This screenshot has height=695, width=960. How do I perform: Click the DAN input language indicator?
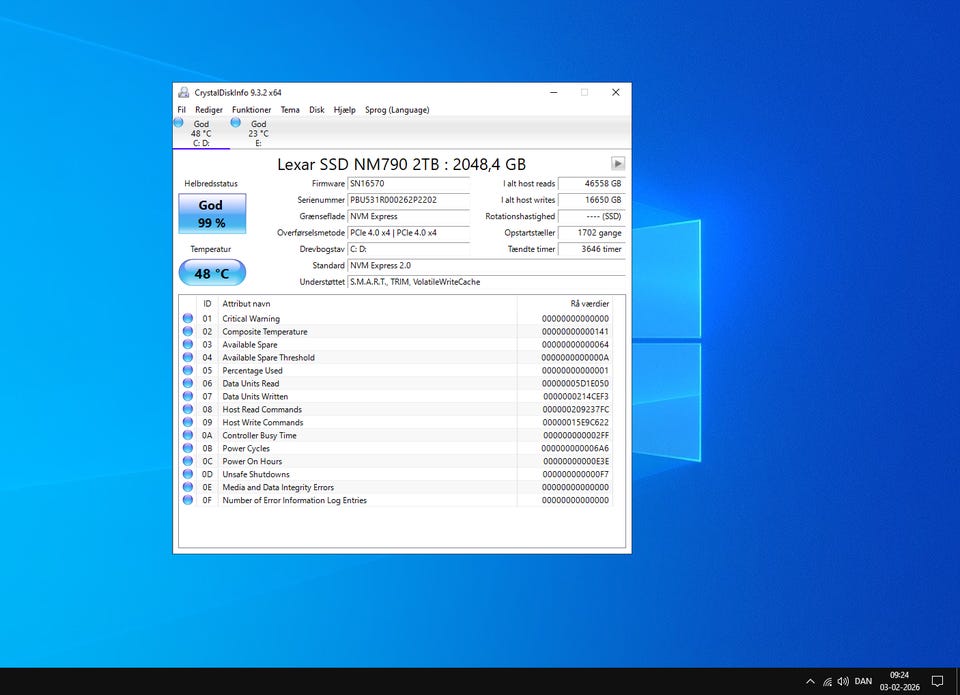pyautogui.click(x=863, y=681)
